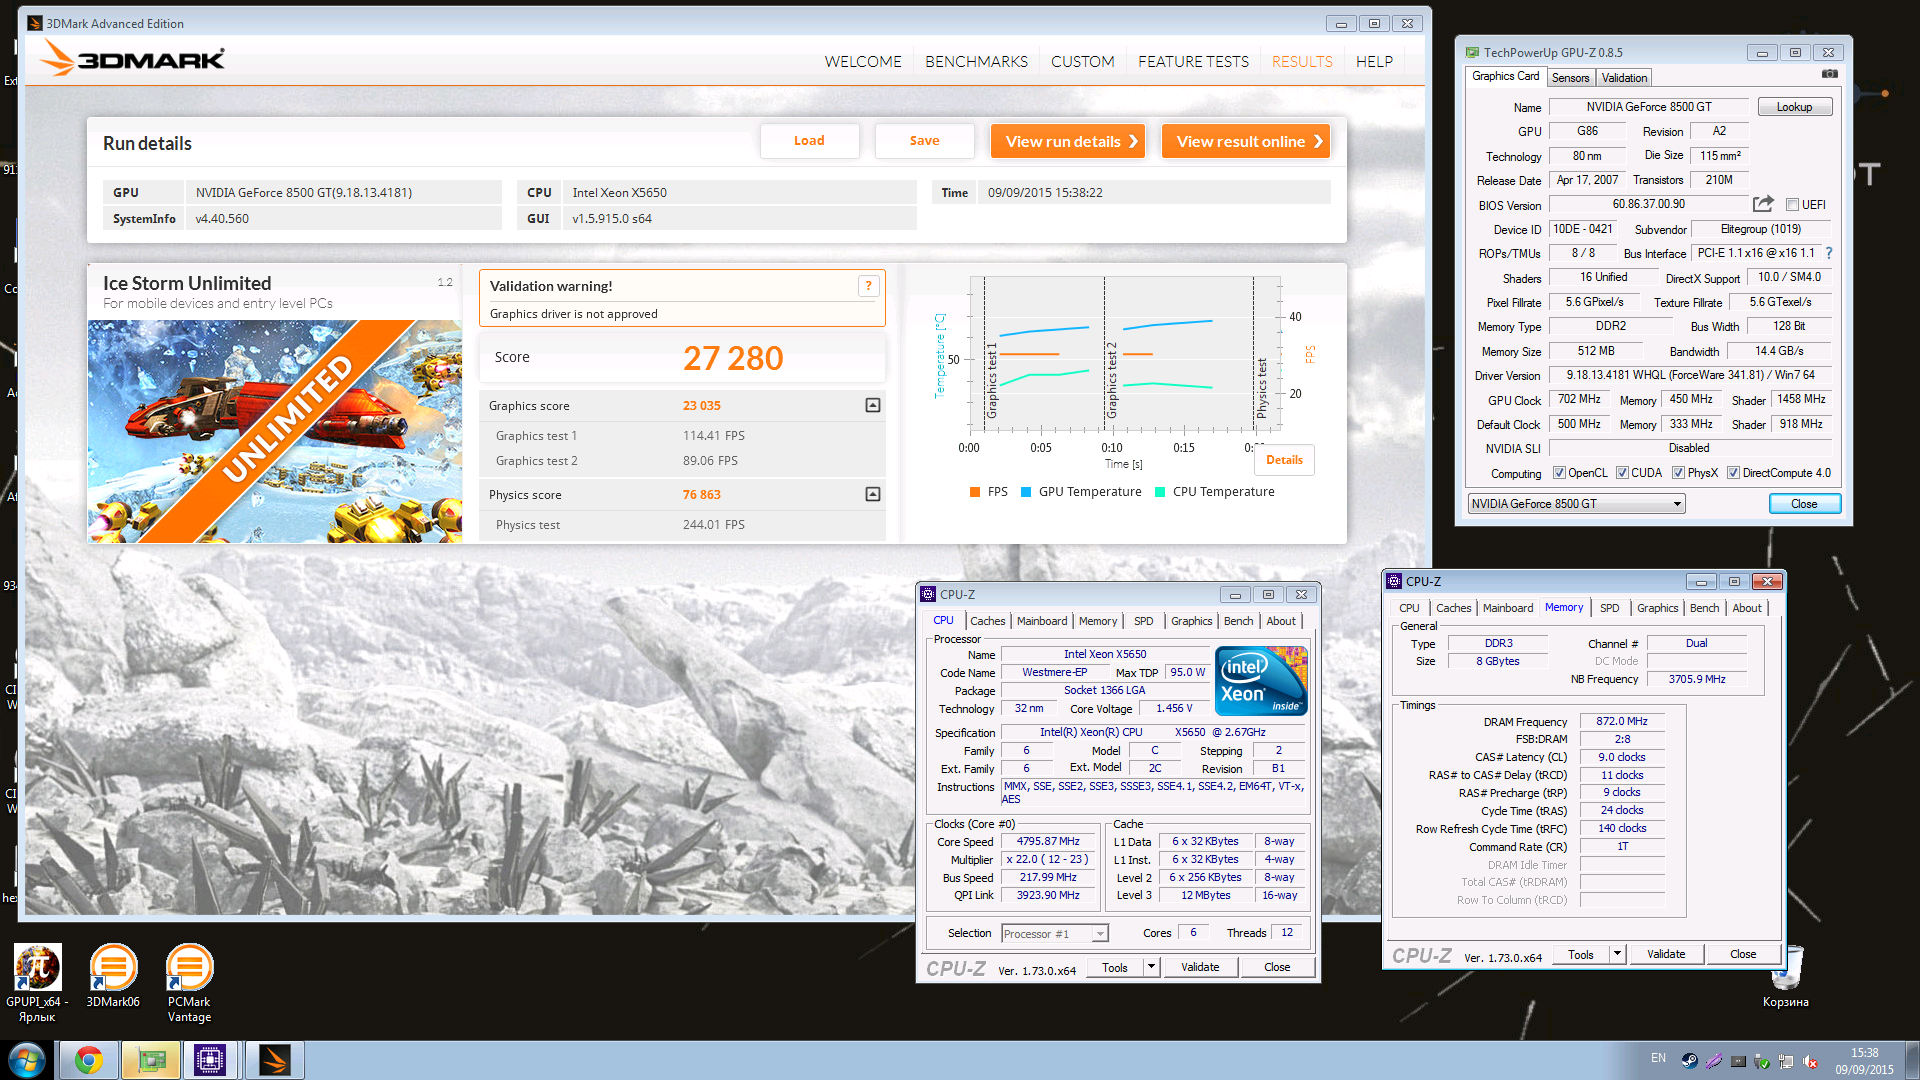Click the Lookup button in GPU-Z
This screenshot has height=1080, width=1920.
(x=1794, y=107)
